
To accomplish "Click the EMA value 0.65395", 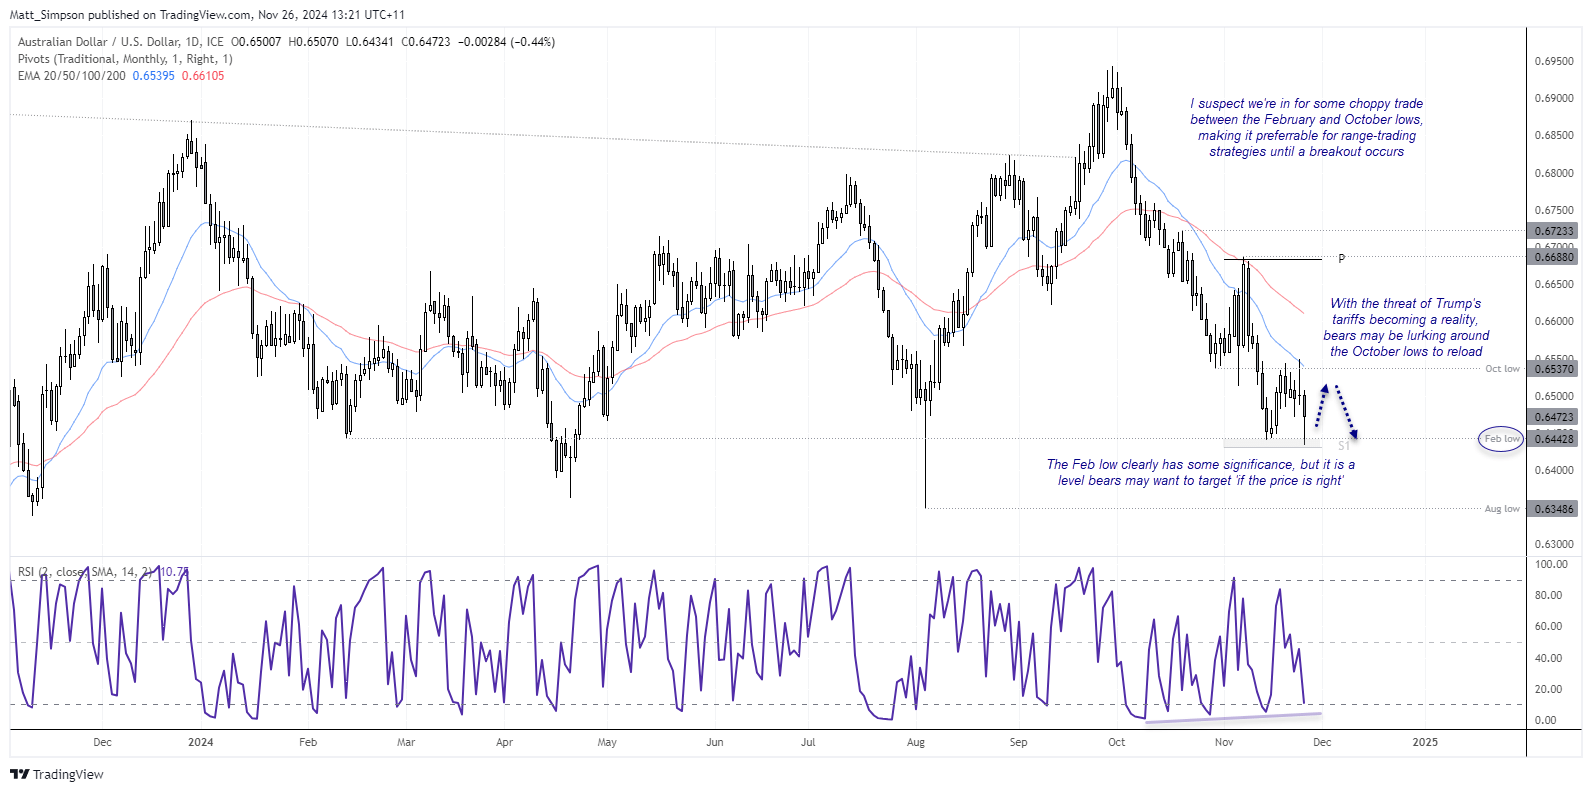I will (154, 76).
